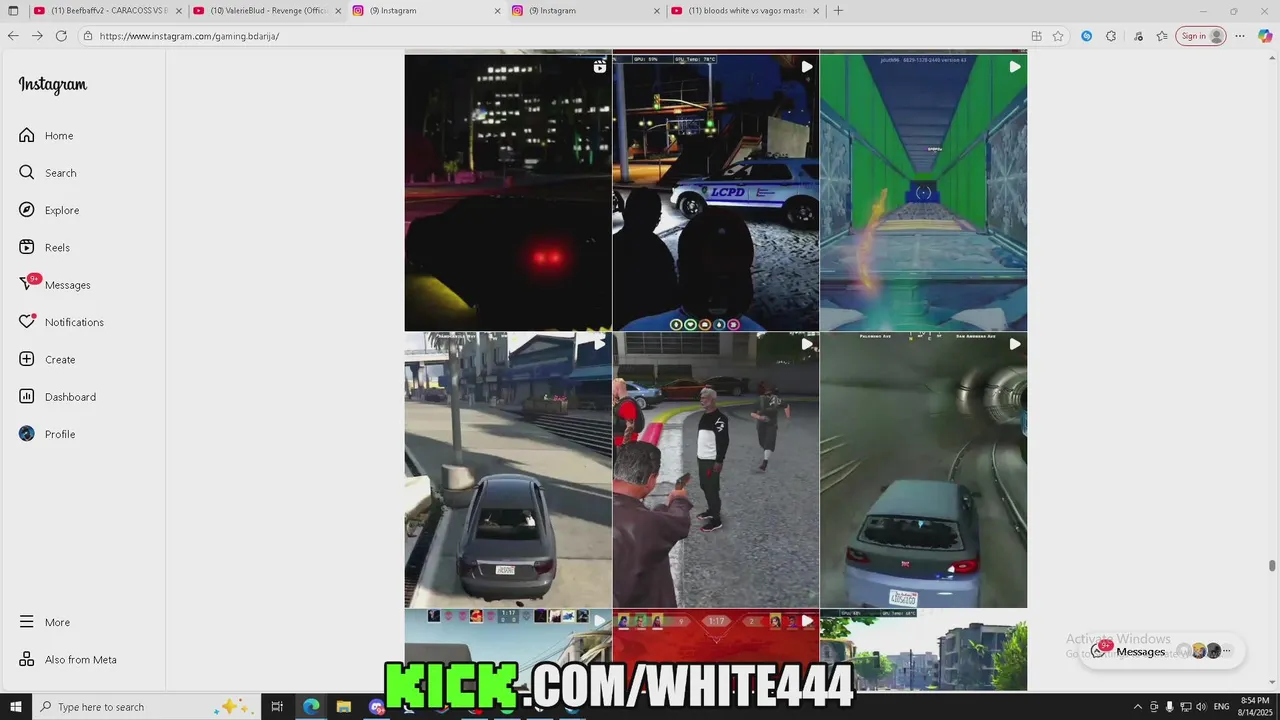
Task: Click the Windows taskbar search box
Action: click(147, 707)
